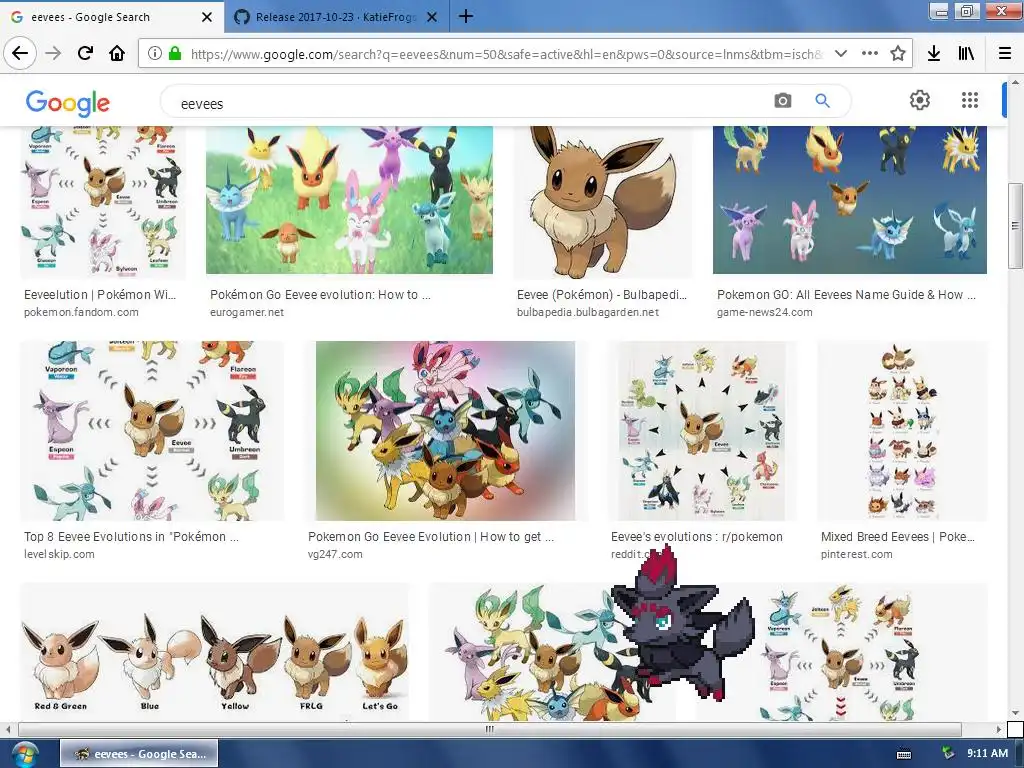Open the Google apps grid
The height and width of the screenshot is (768, 1024).
(970, 100)
